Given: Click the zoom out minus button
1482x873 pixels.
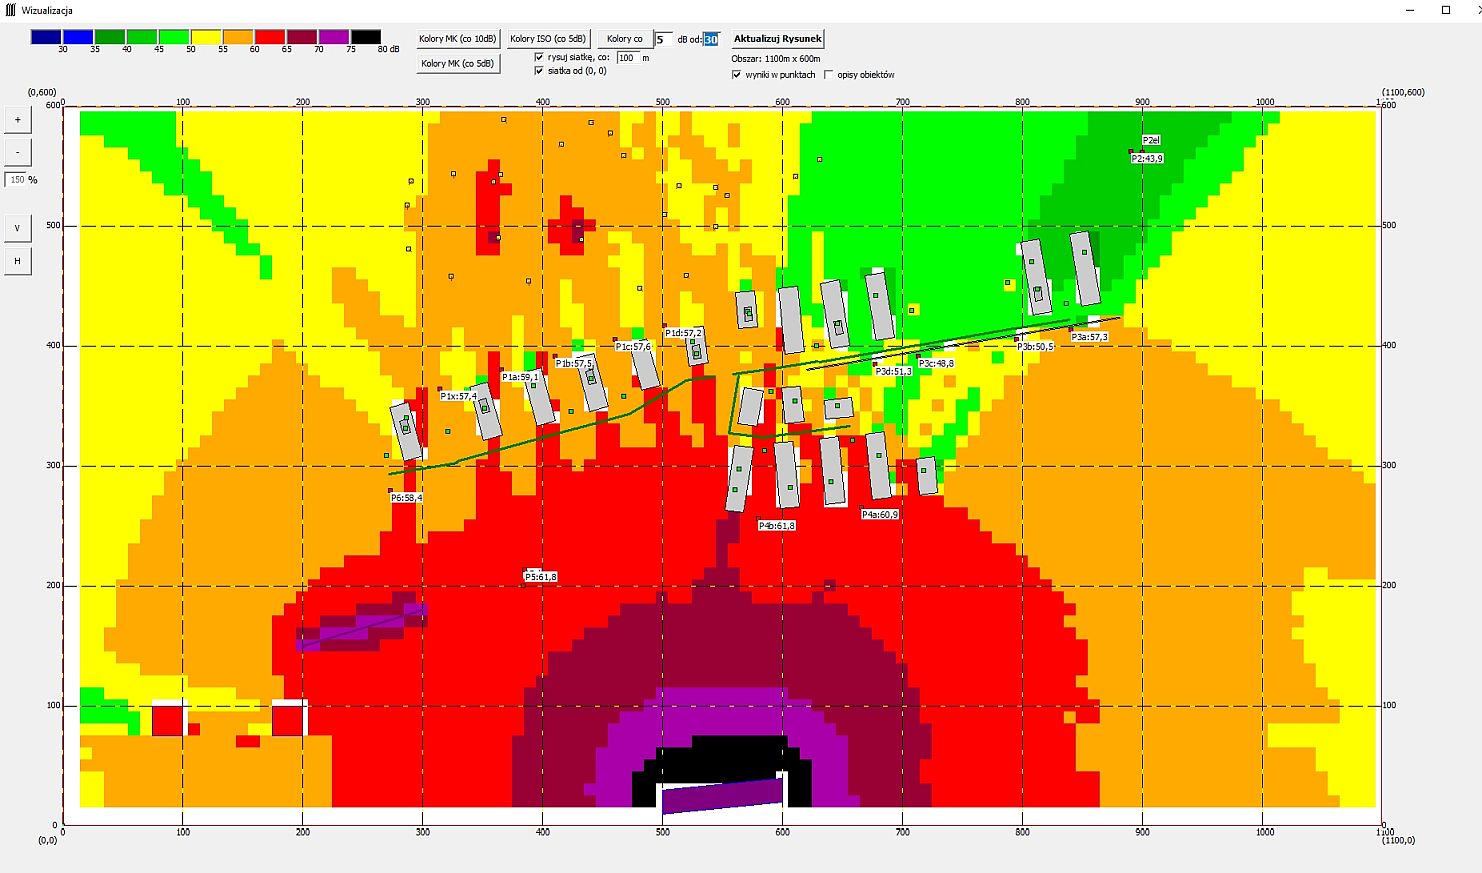Looking at the screenshot, I should point(17,152).
